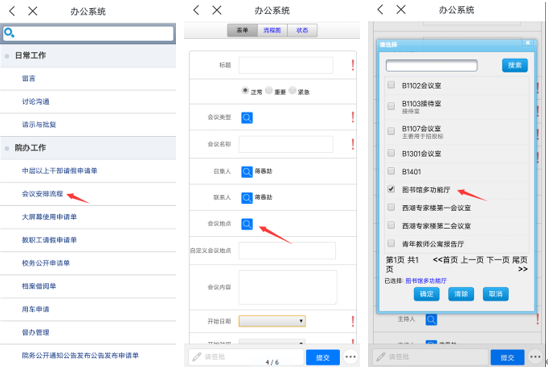The height and width of the screenshot is (368, 548).
Task: Open the 开始日期 dropdown
Action: [272, 321]
